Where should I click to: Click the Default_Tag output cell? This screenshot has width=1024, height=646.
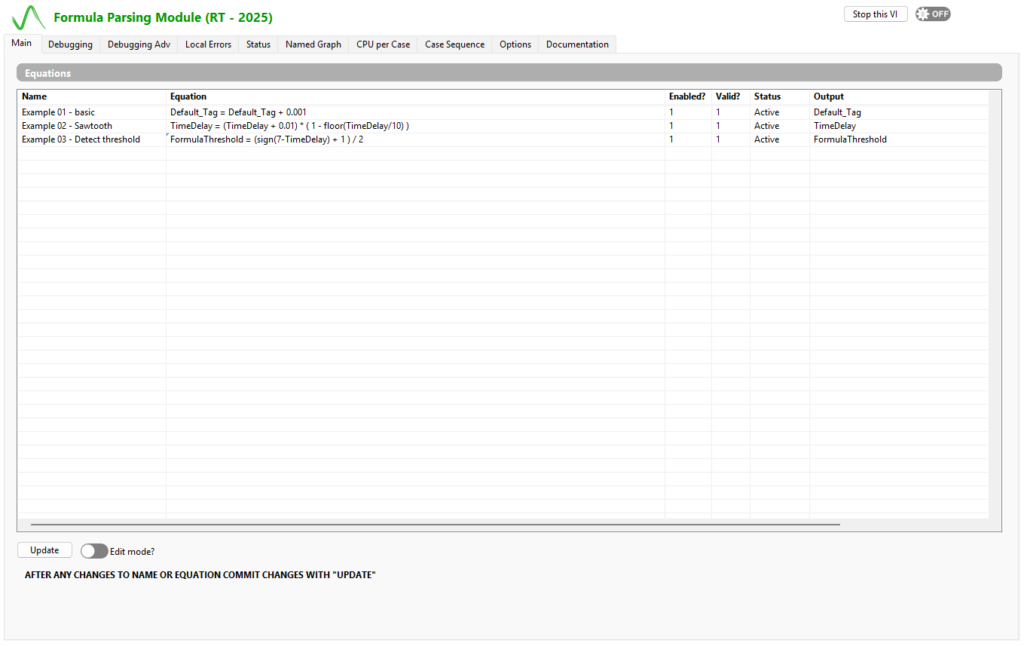[899, 112]
